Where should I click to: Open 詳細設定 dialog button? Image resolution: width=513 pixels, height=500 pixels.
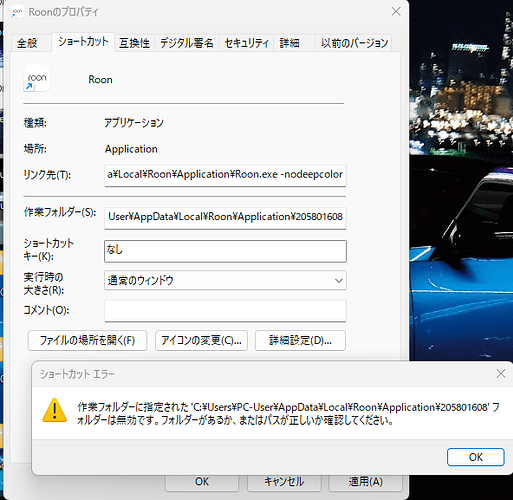[x=300, y=340]
